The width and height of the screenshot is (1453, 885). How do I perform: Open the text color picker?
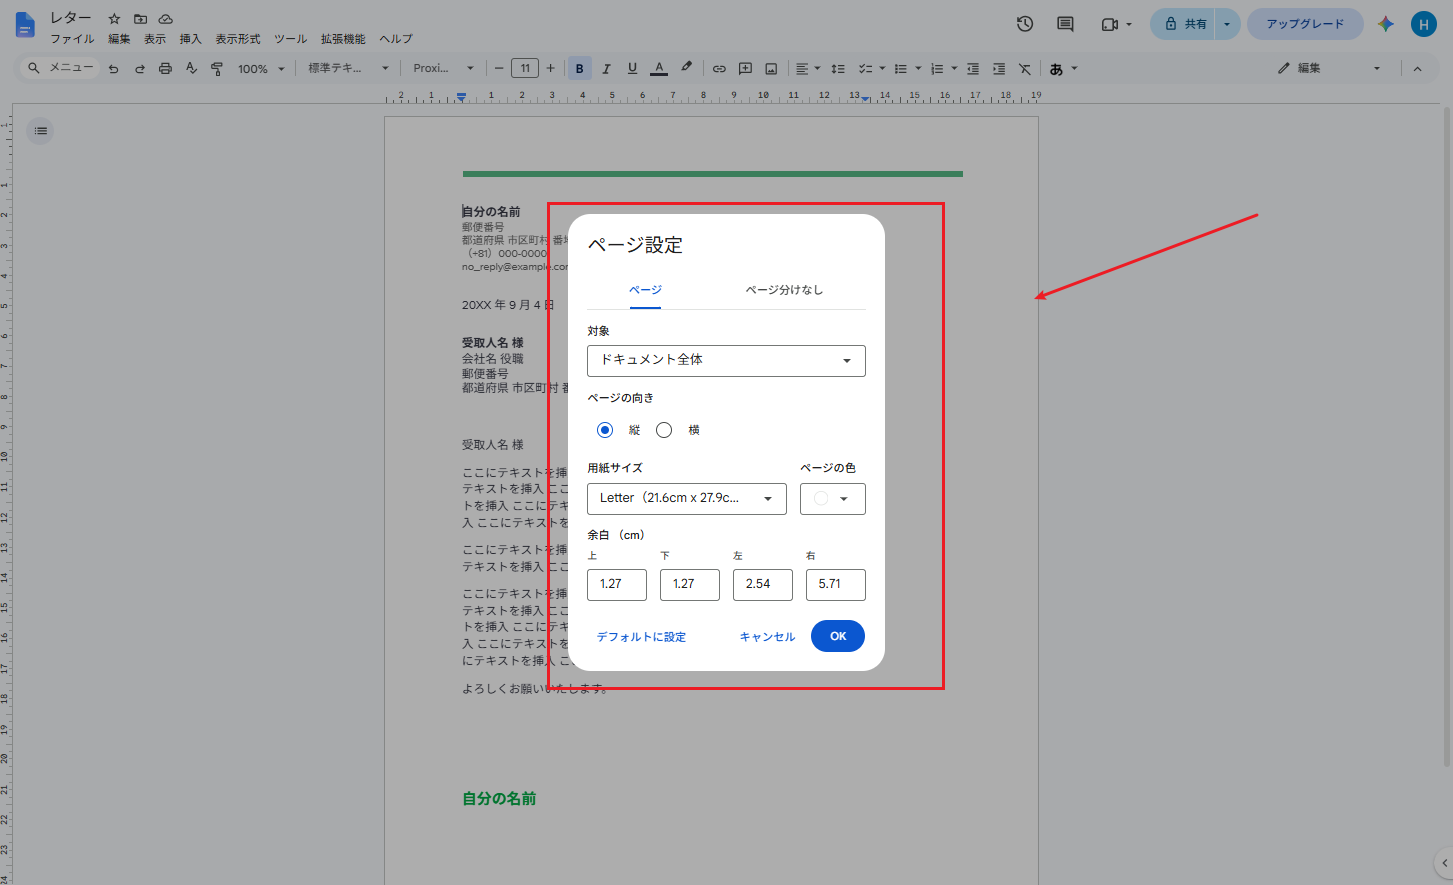coord(659,69)
